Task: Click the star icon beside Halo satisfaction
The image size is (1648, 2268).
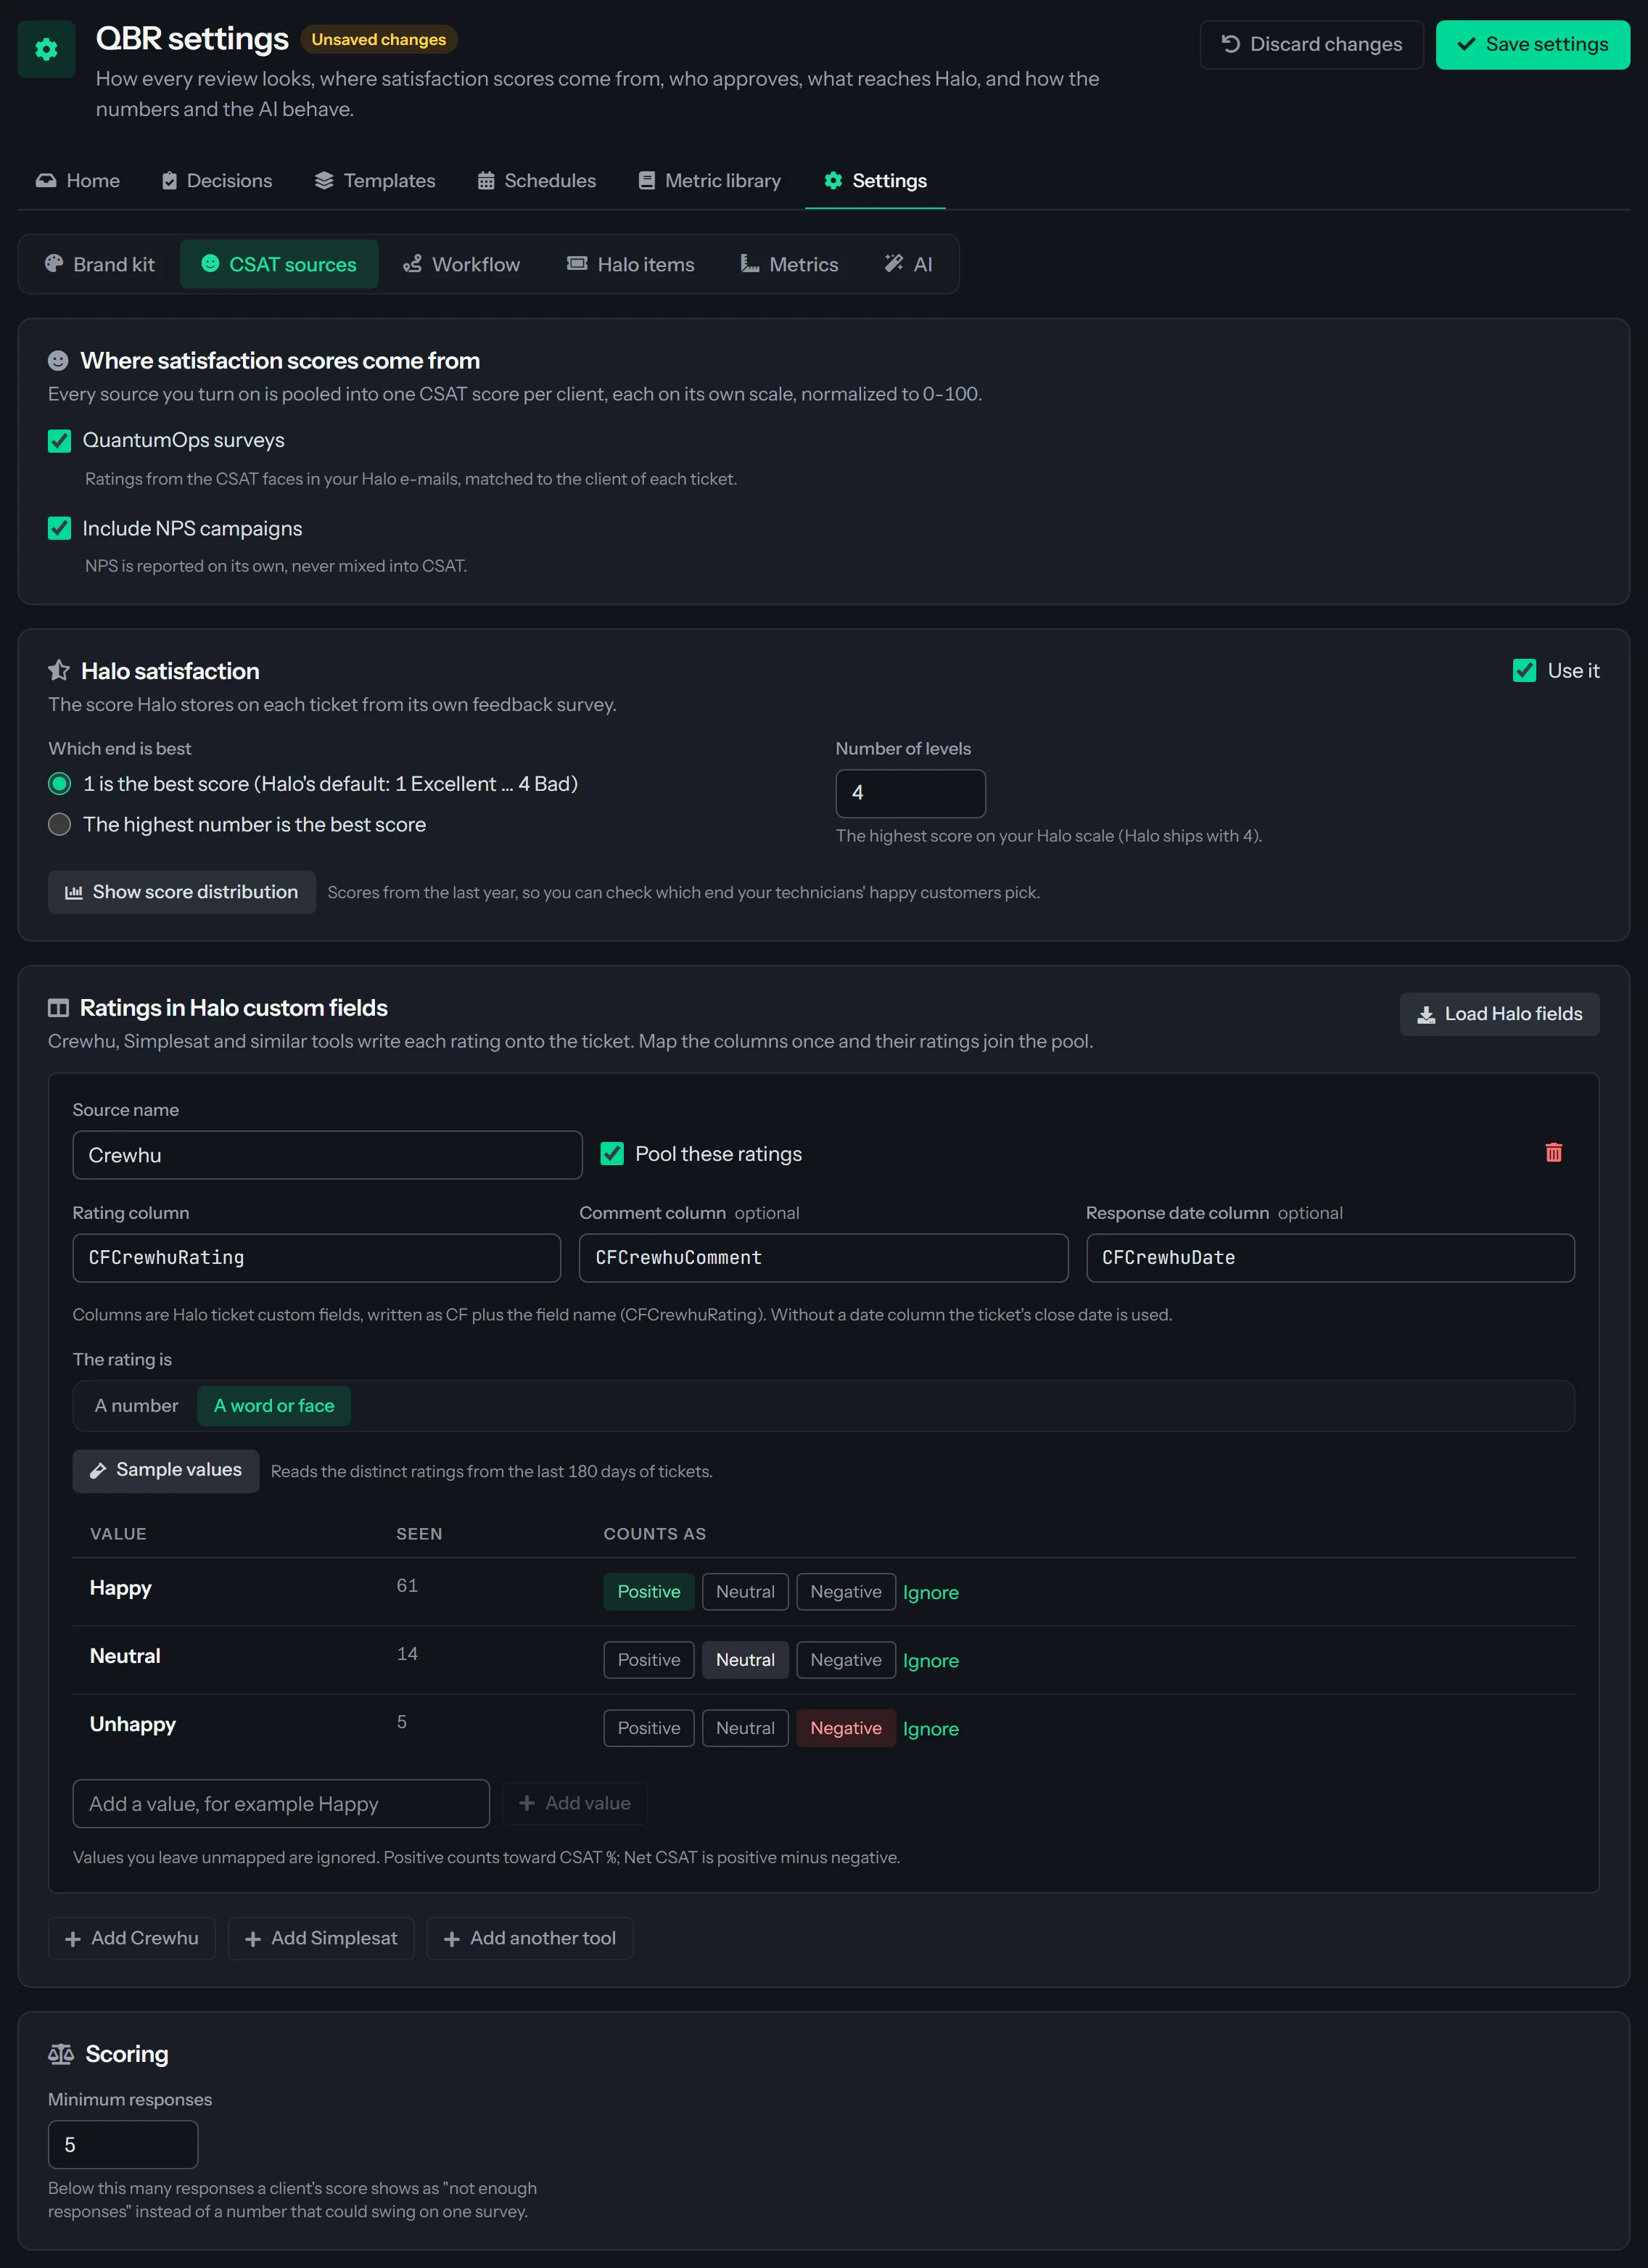Action: point(59,670)
